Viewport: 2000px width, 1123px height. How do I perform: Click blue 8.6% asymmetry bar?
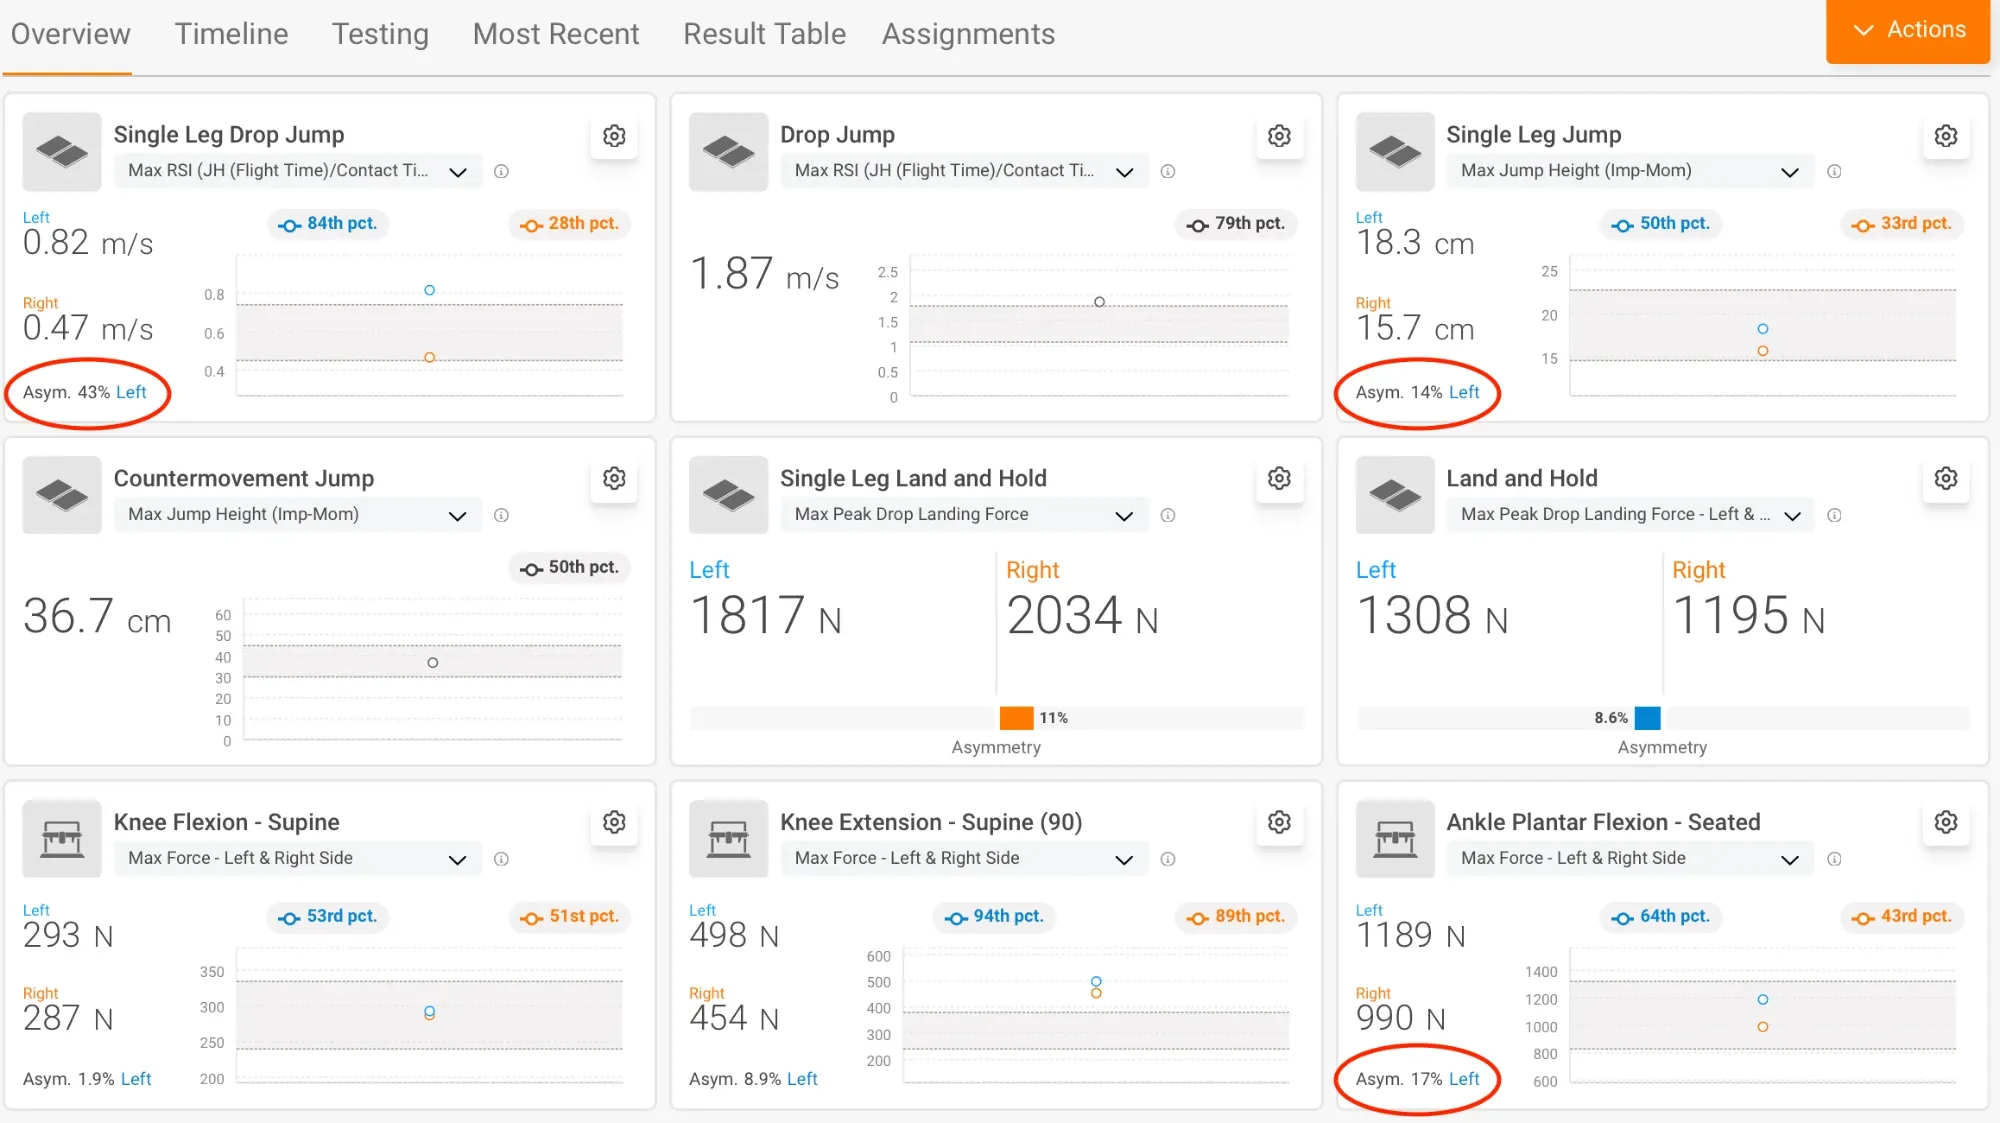1648,718
